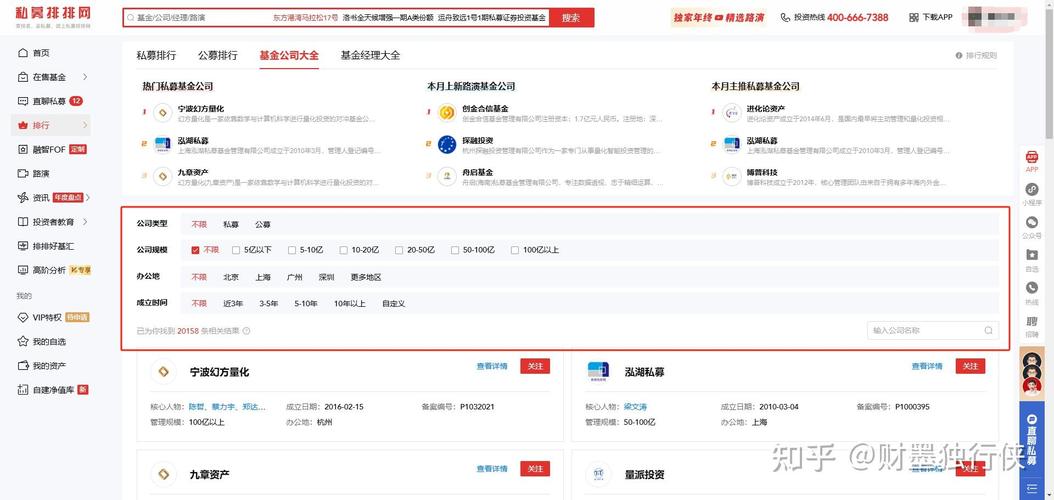Screen dimensions: 1054x500
Task: Switch to 基金经理大全 tab
Action: point(370,56)
